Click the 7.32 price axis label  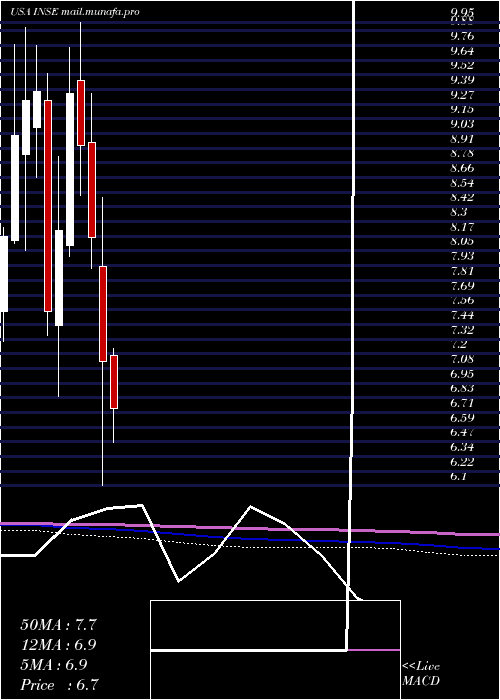click(x=462, y=330)
